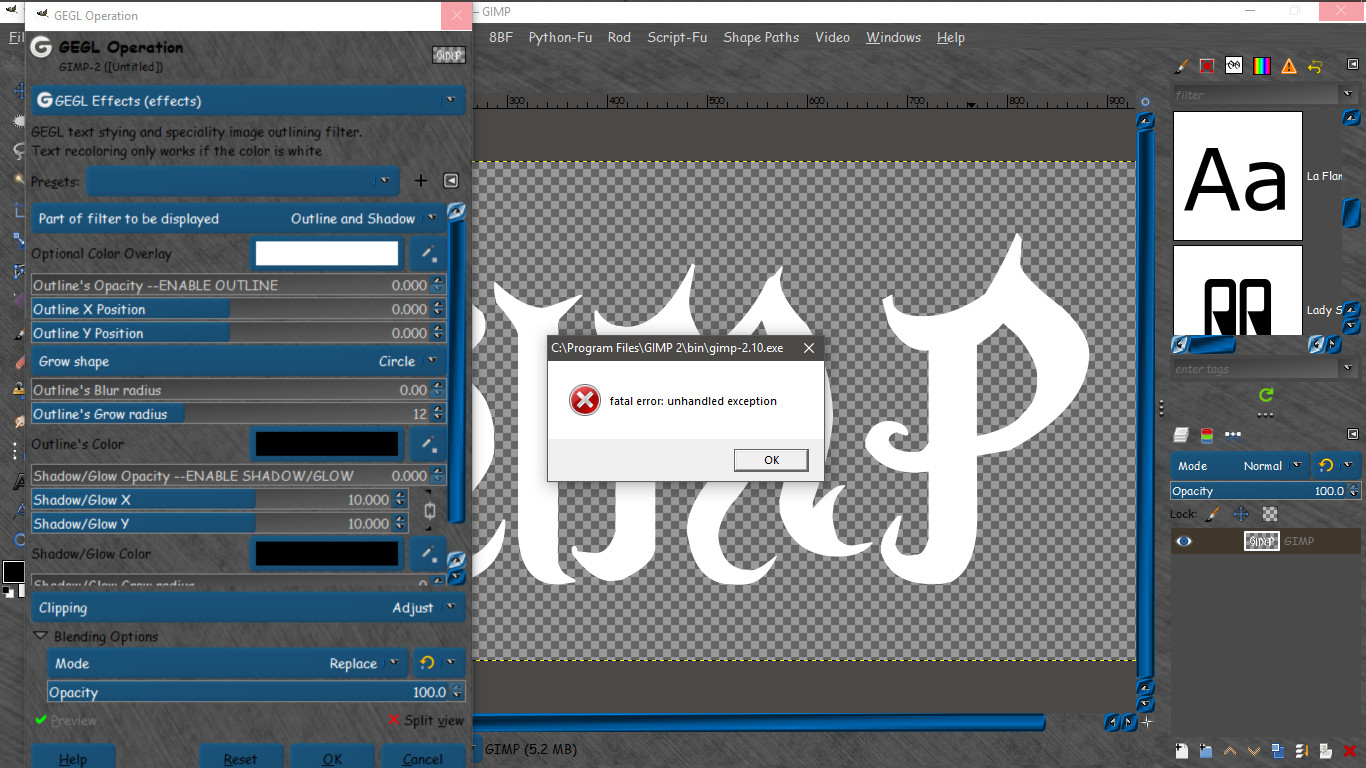Collapse the Blending Options expander
Viewport: 1366px width, 768px height.
[x=41, y=636]
